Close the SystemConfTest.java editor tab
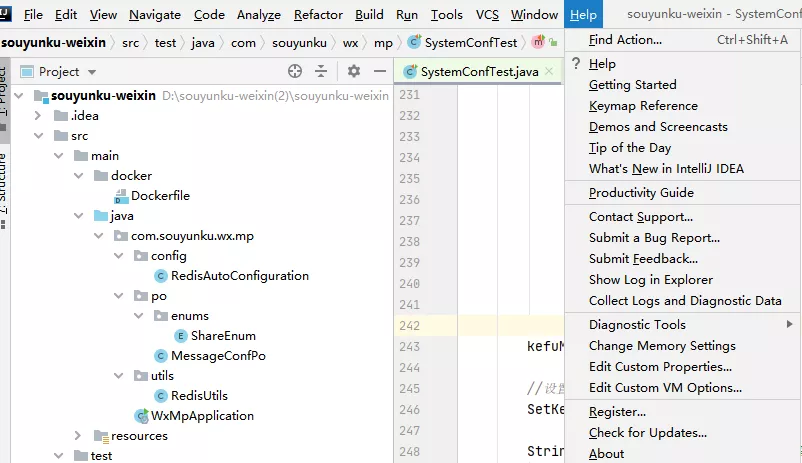 click(x=549, y=71)
